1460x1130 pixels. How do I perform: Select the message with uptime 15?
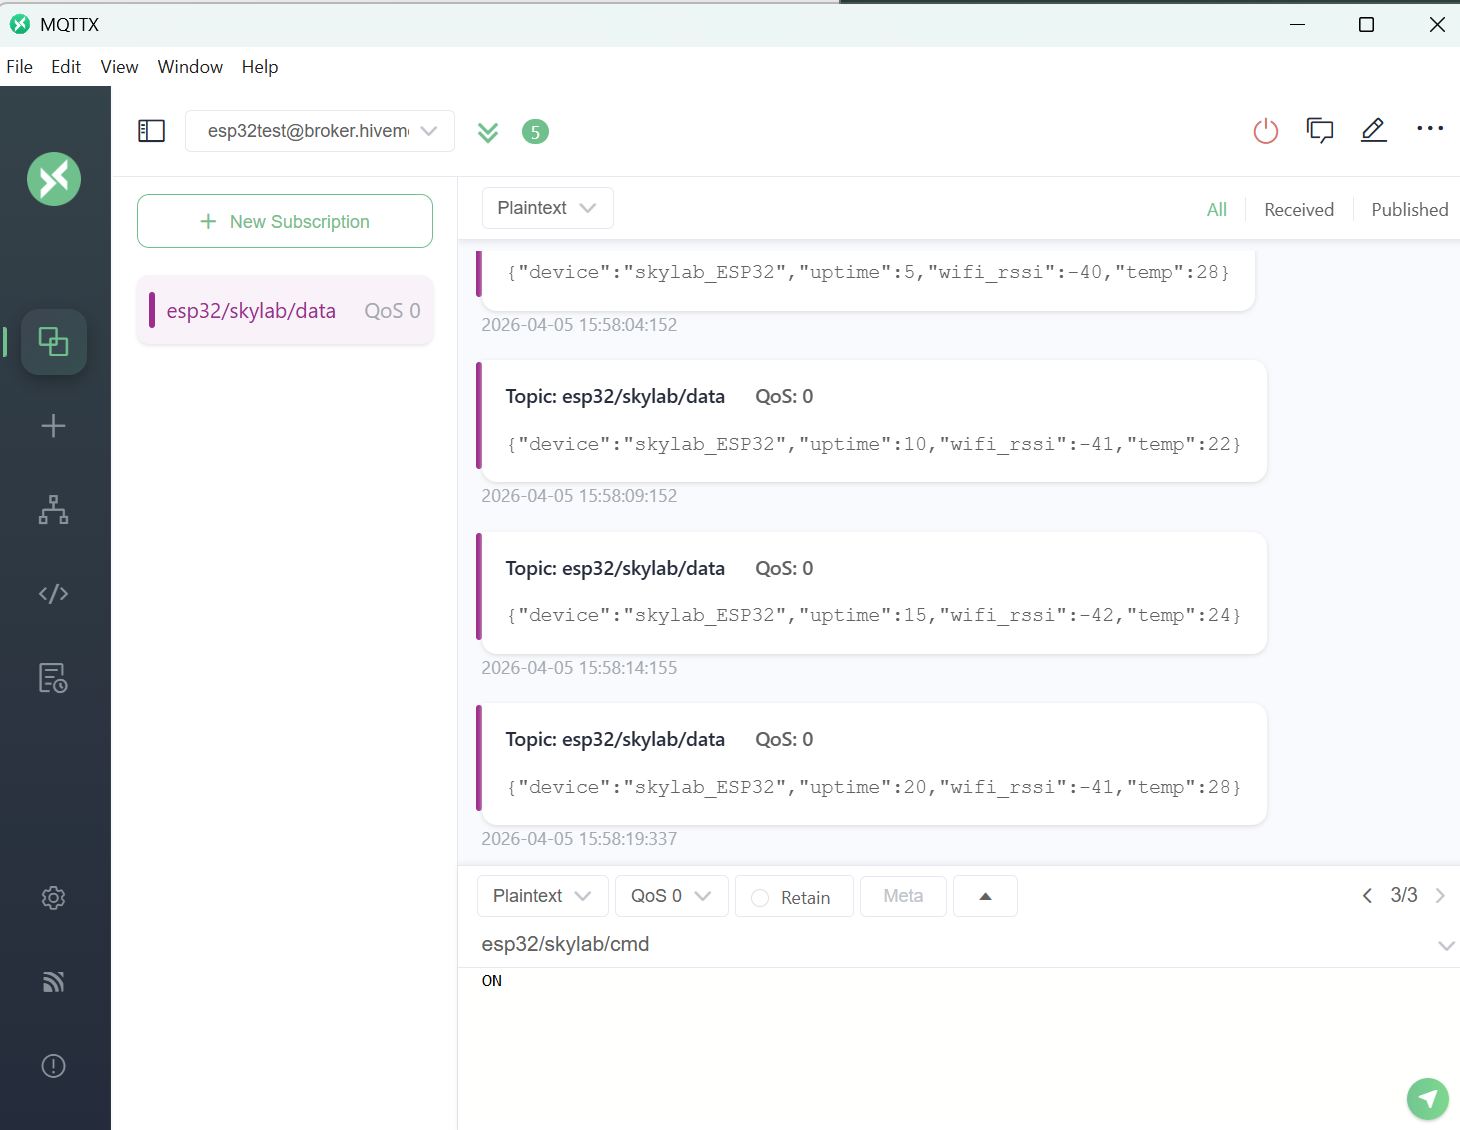pos(872,593)
